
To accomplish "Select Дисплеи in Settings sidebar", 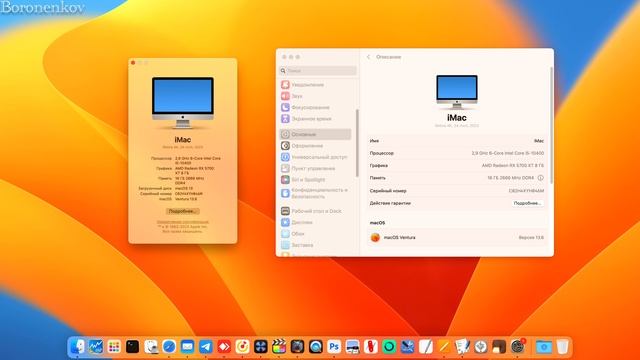I will click(315, 222).
